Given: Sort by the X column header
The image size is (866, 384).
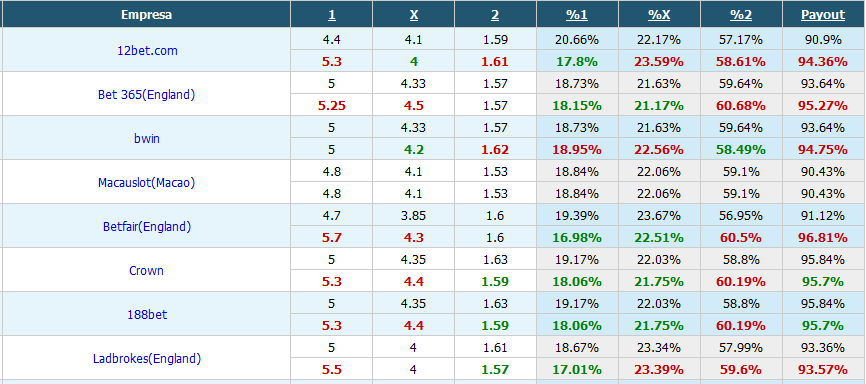Looking at the screenshot, I should (414, 15).
